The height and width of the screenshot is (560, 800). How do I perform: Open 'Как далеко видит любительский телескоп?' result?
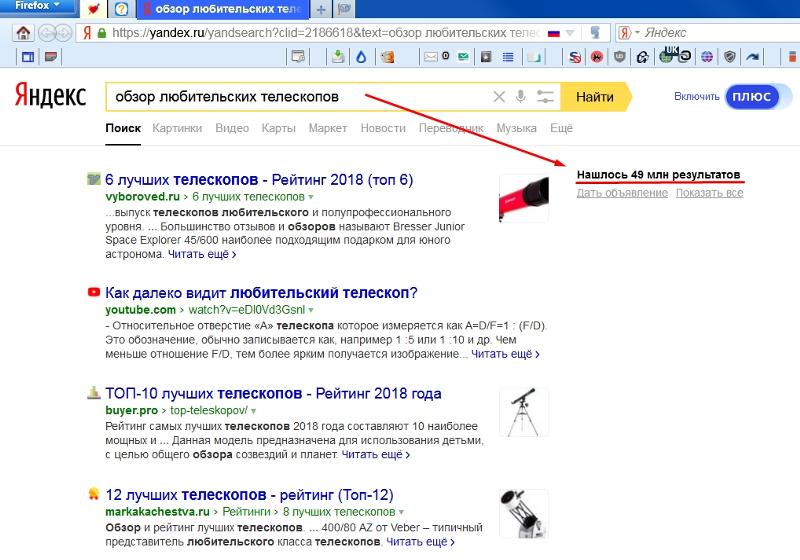[261, 293]
